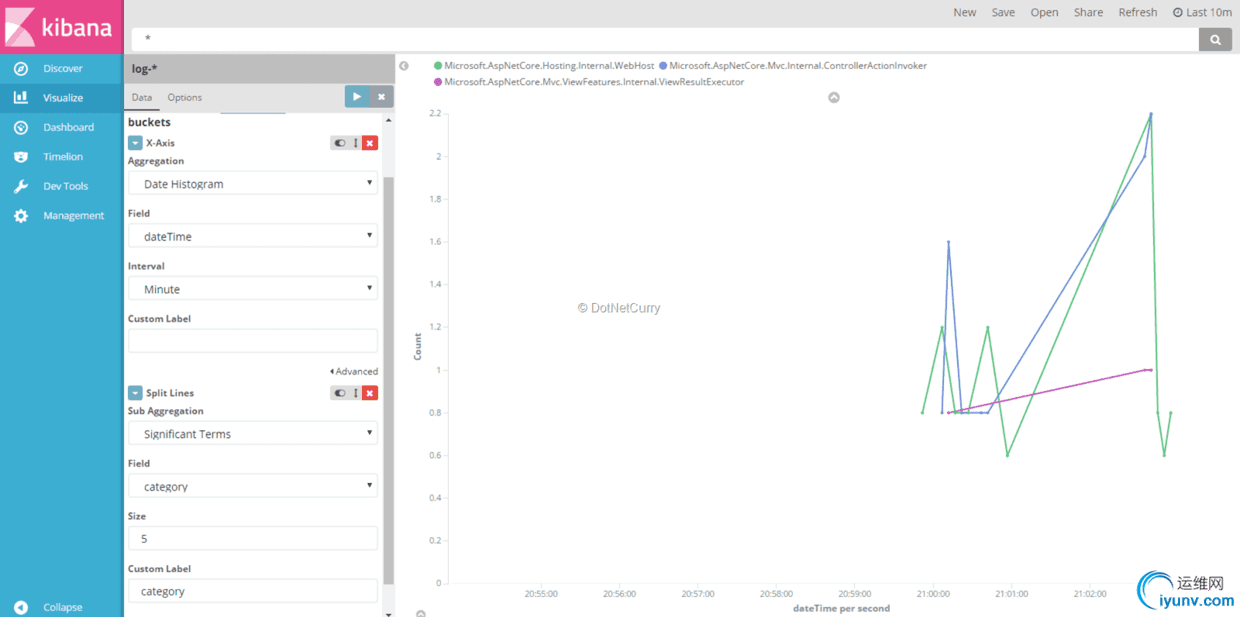
Task: Click the editor panel scrollbar
Action: point(389,380)
